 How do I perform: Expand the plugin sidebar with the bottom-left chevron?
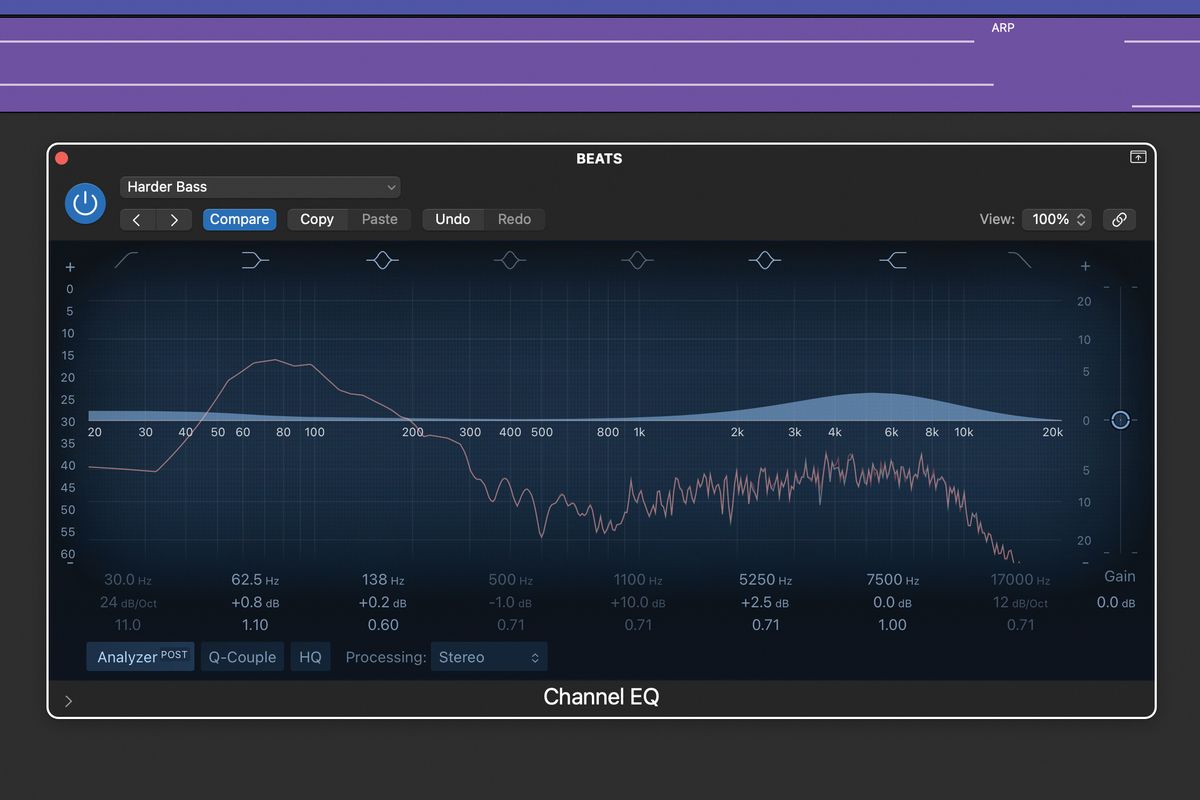tap(69, 701)
